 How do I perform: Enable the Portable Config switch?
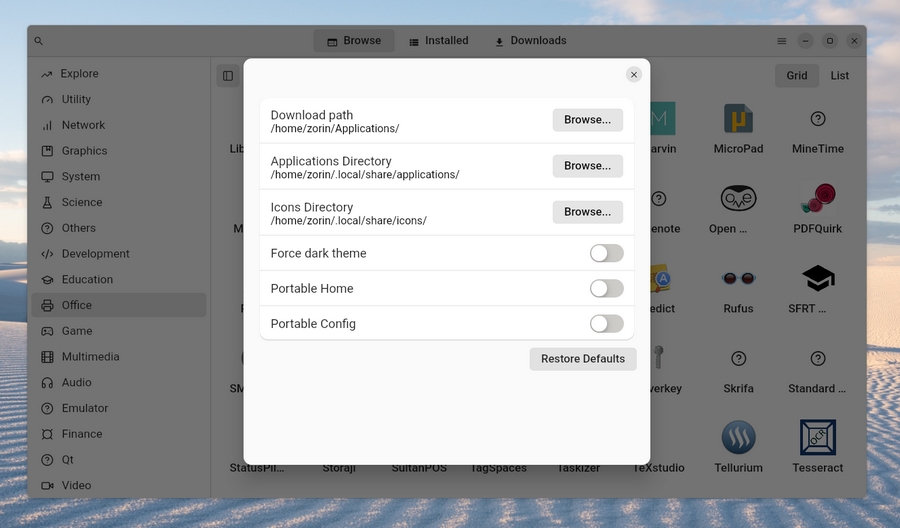tap(606, 323)
